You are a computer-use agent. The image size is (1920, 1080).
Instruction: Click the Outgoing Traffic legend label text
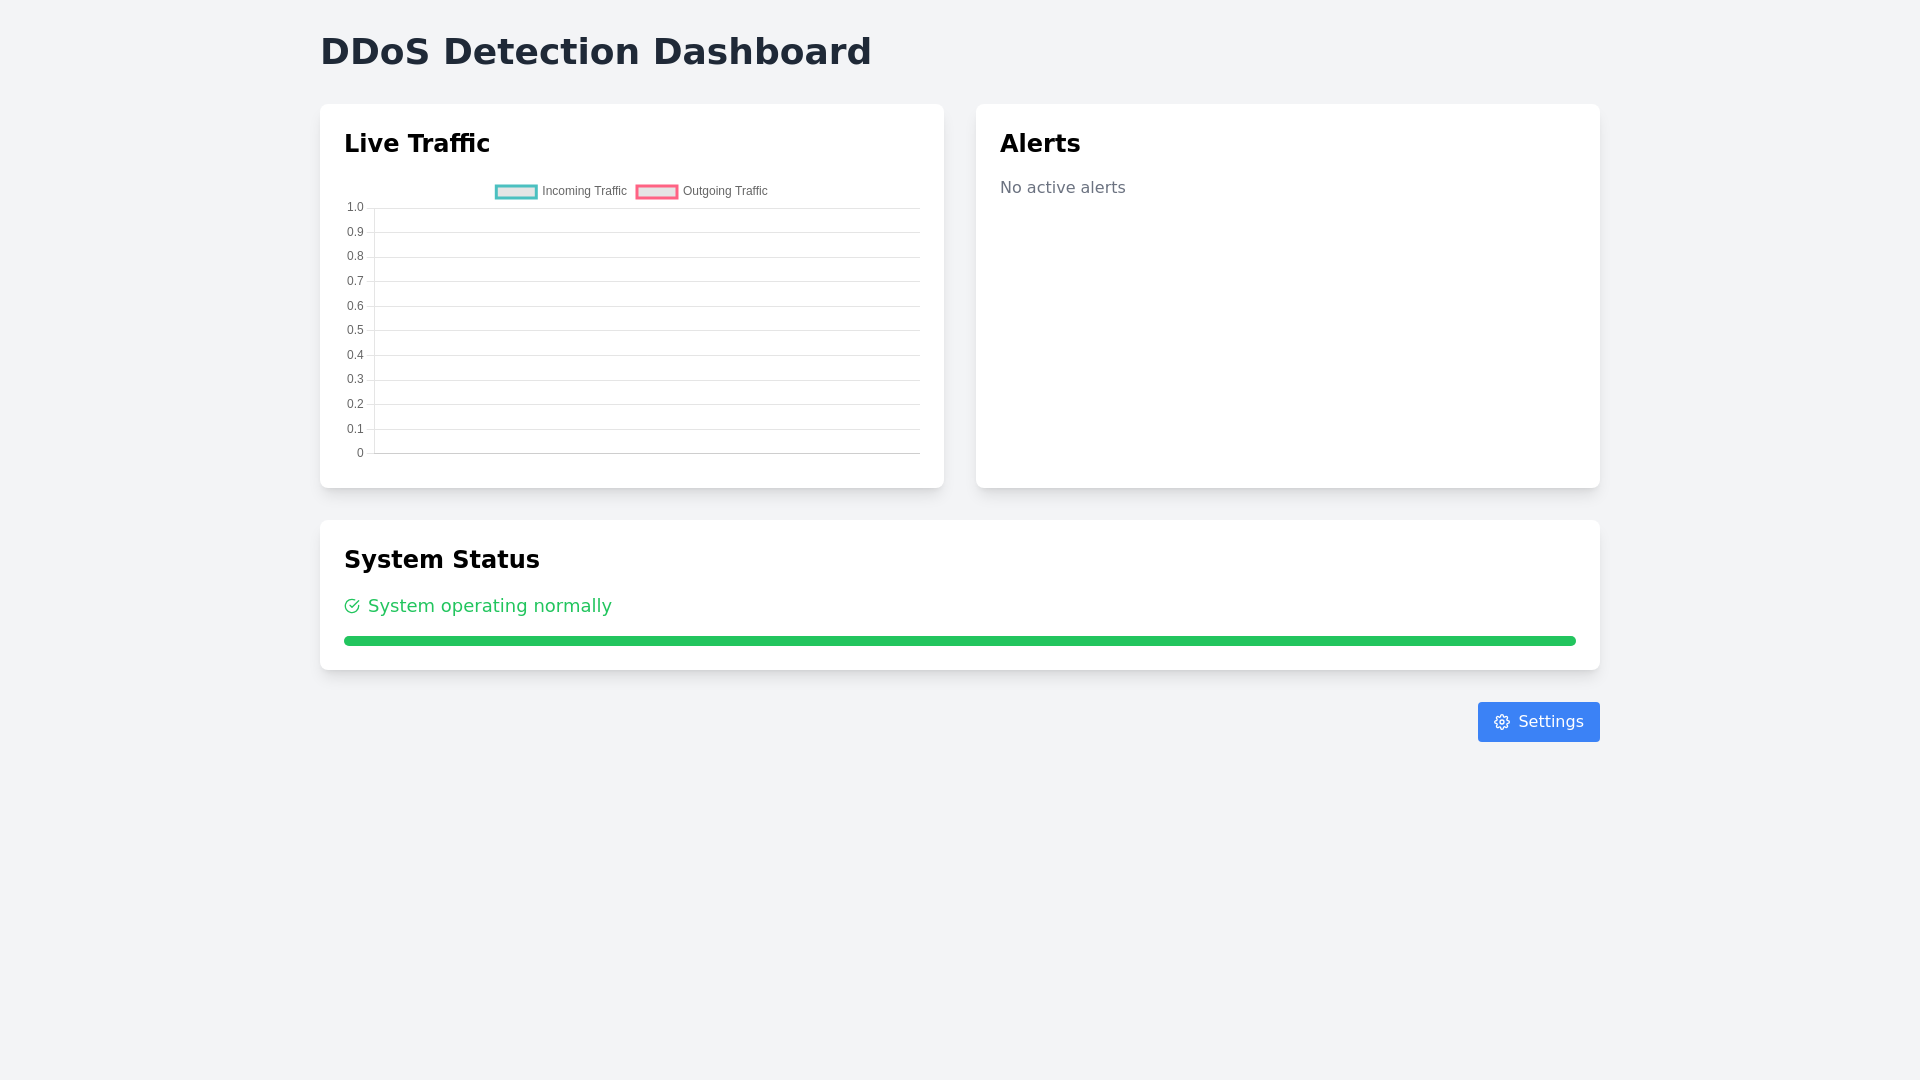click(x=725, y=191)
